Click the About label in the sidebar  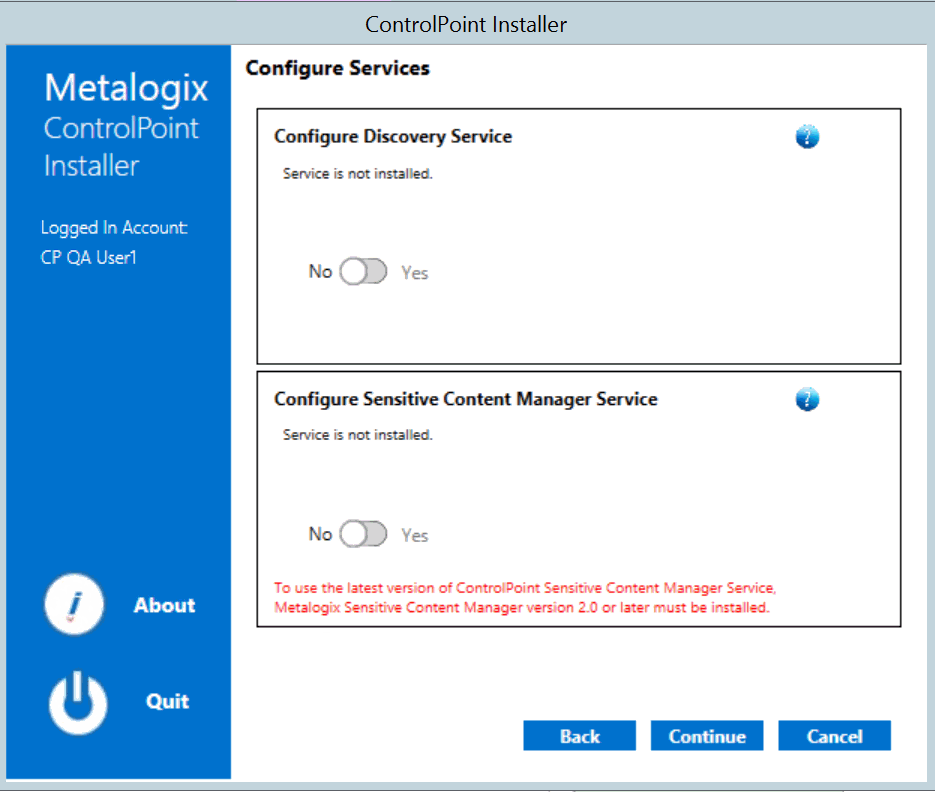tap(163, 605)
